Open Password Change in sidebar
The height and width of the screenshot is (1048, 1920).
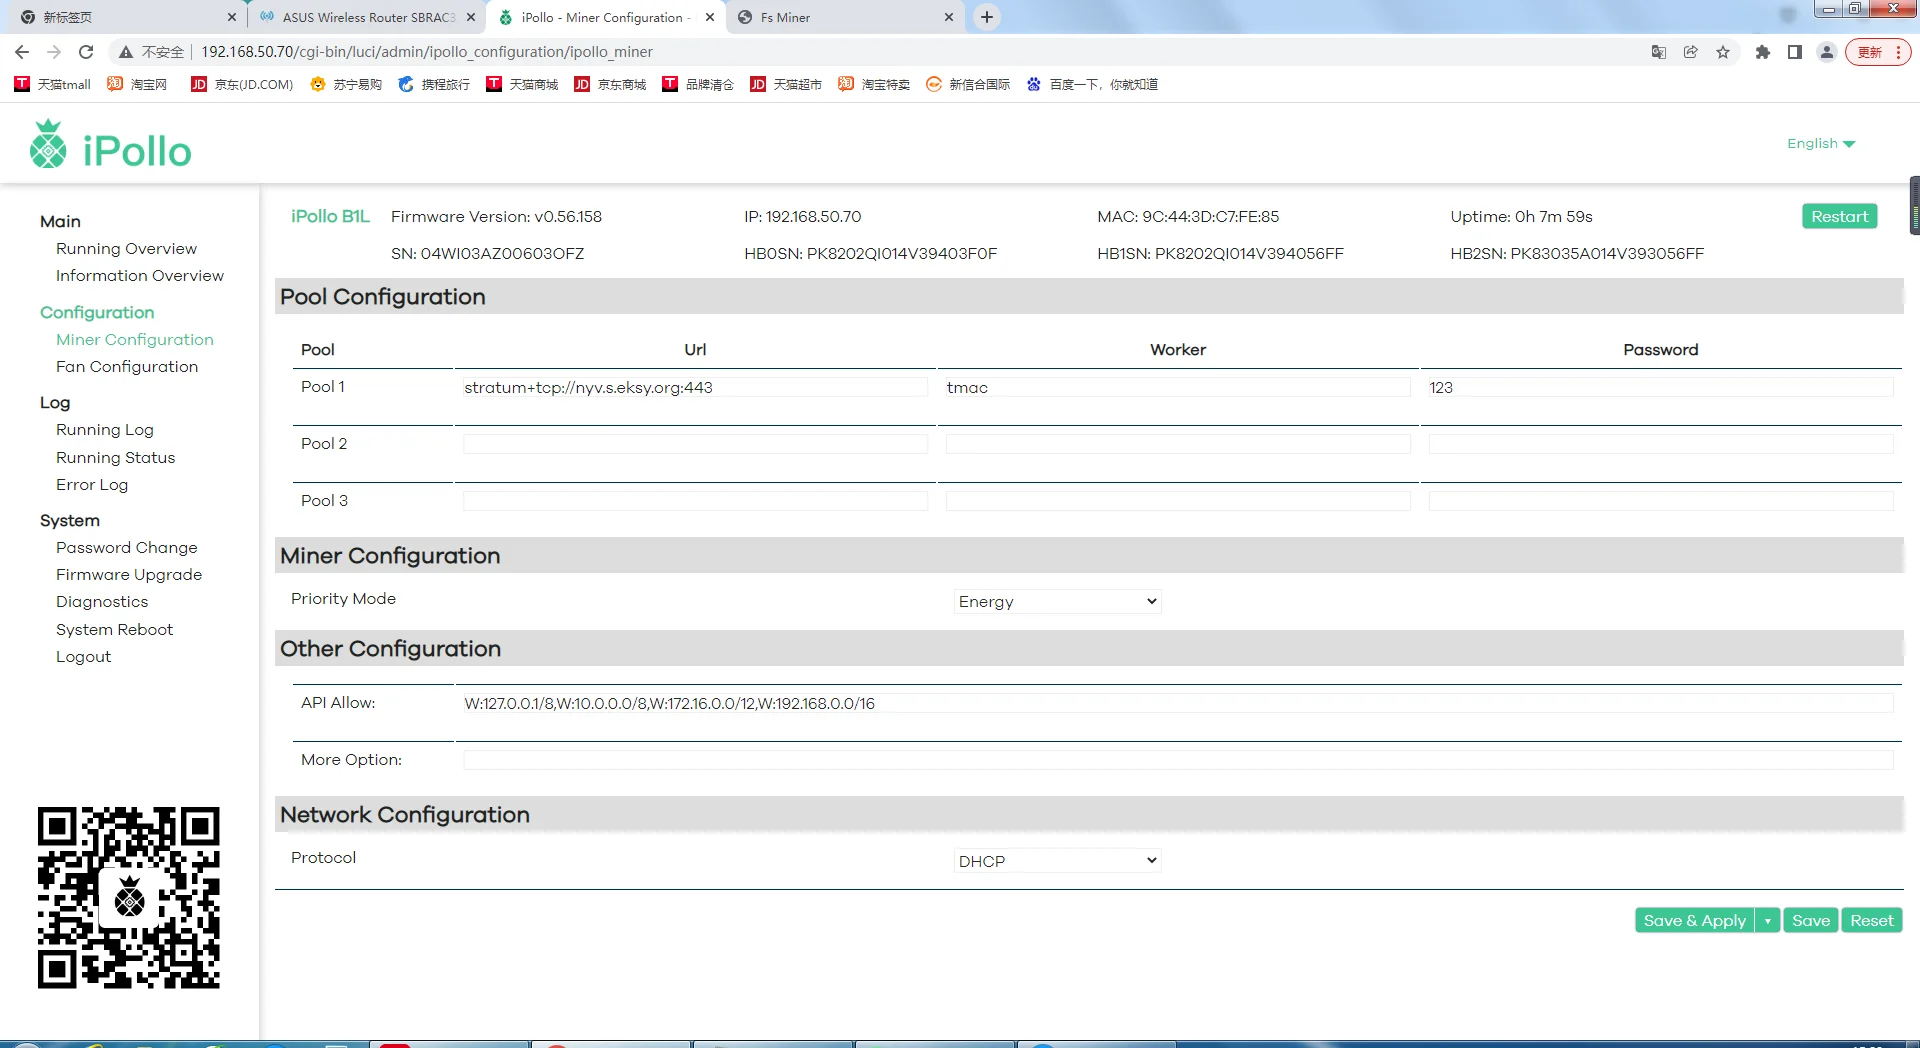127,548
